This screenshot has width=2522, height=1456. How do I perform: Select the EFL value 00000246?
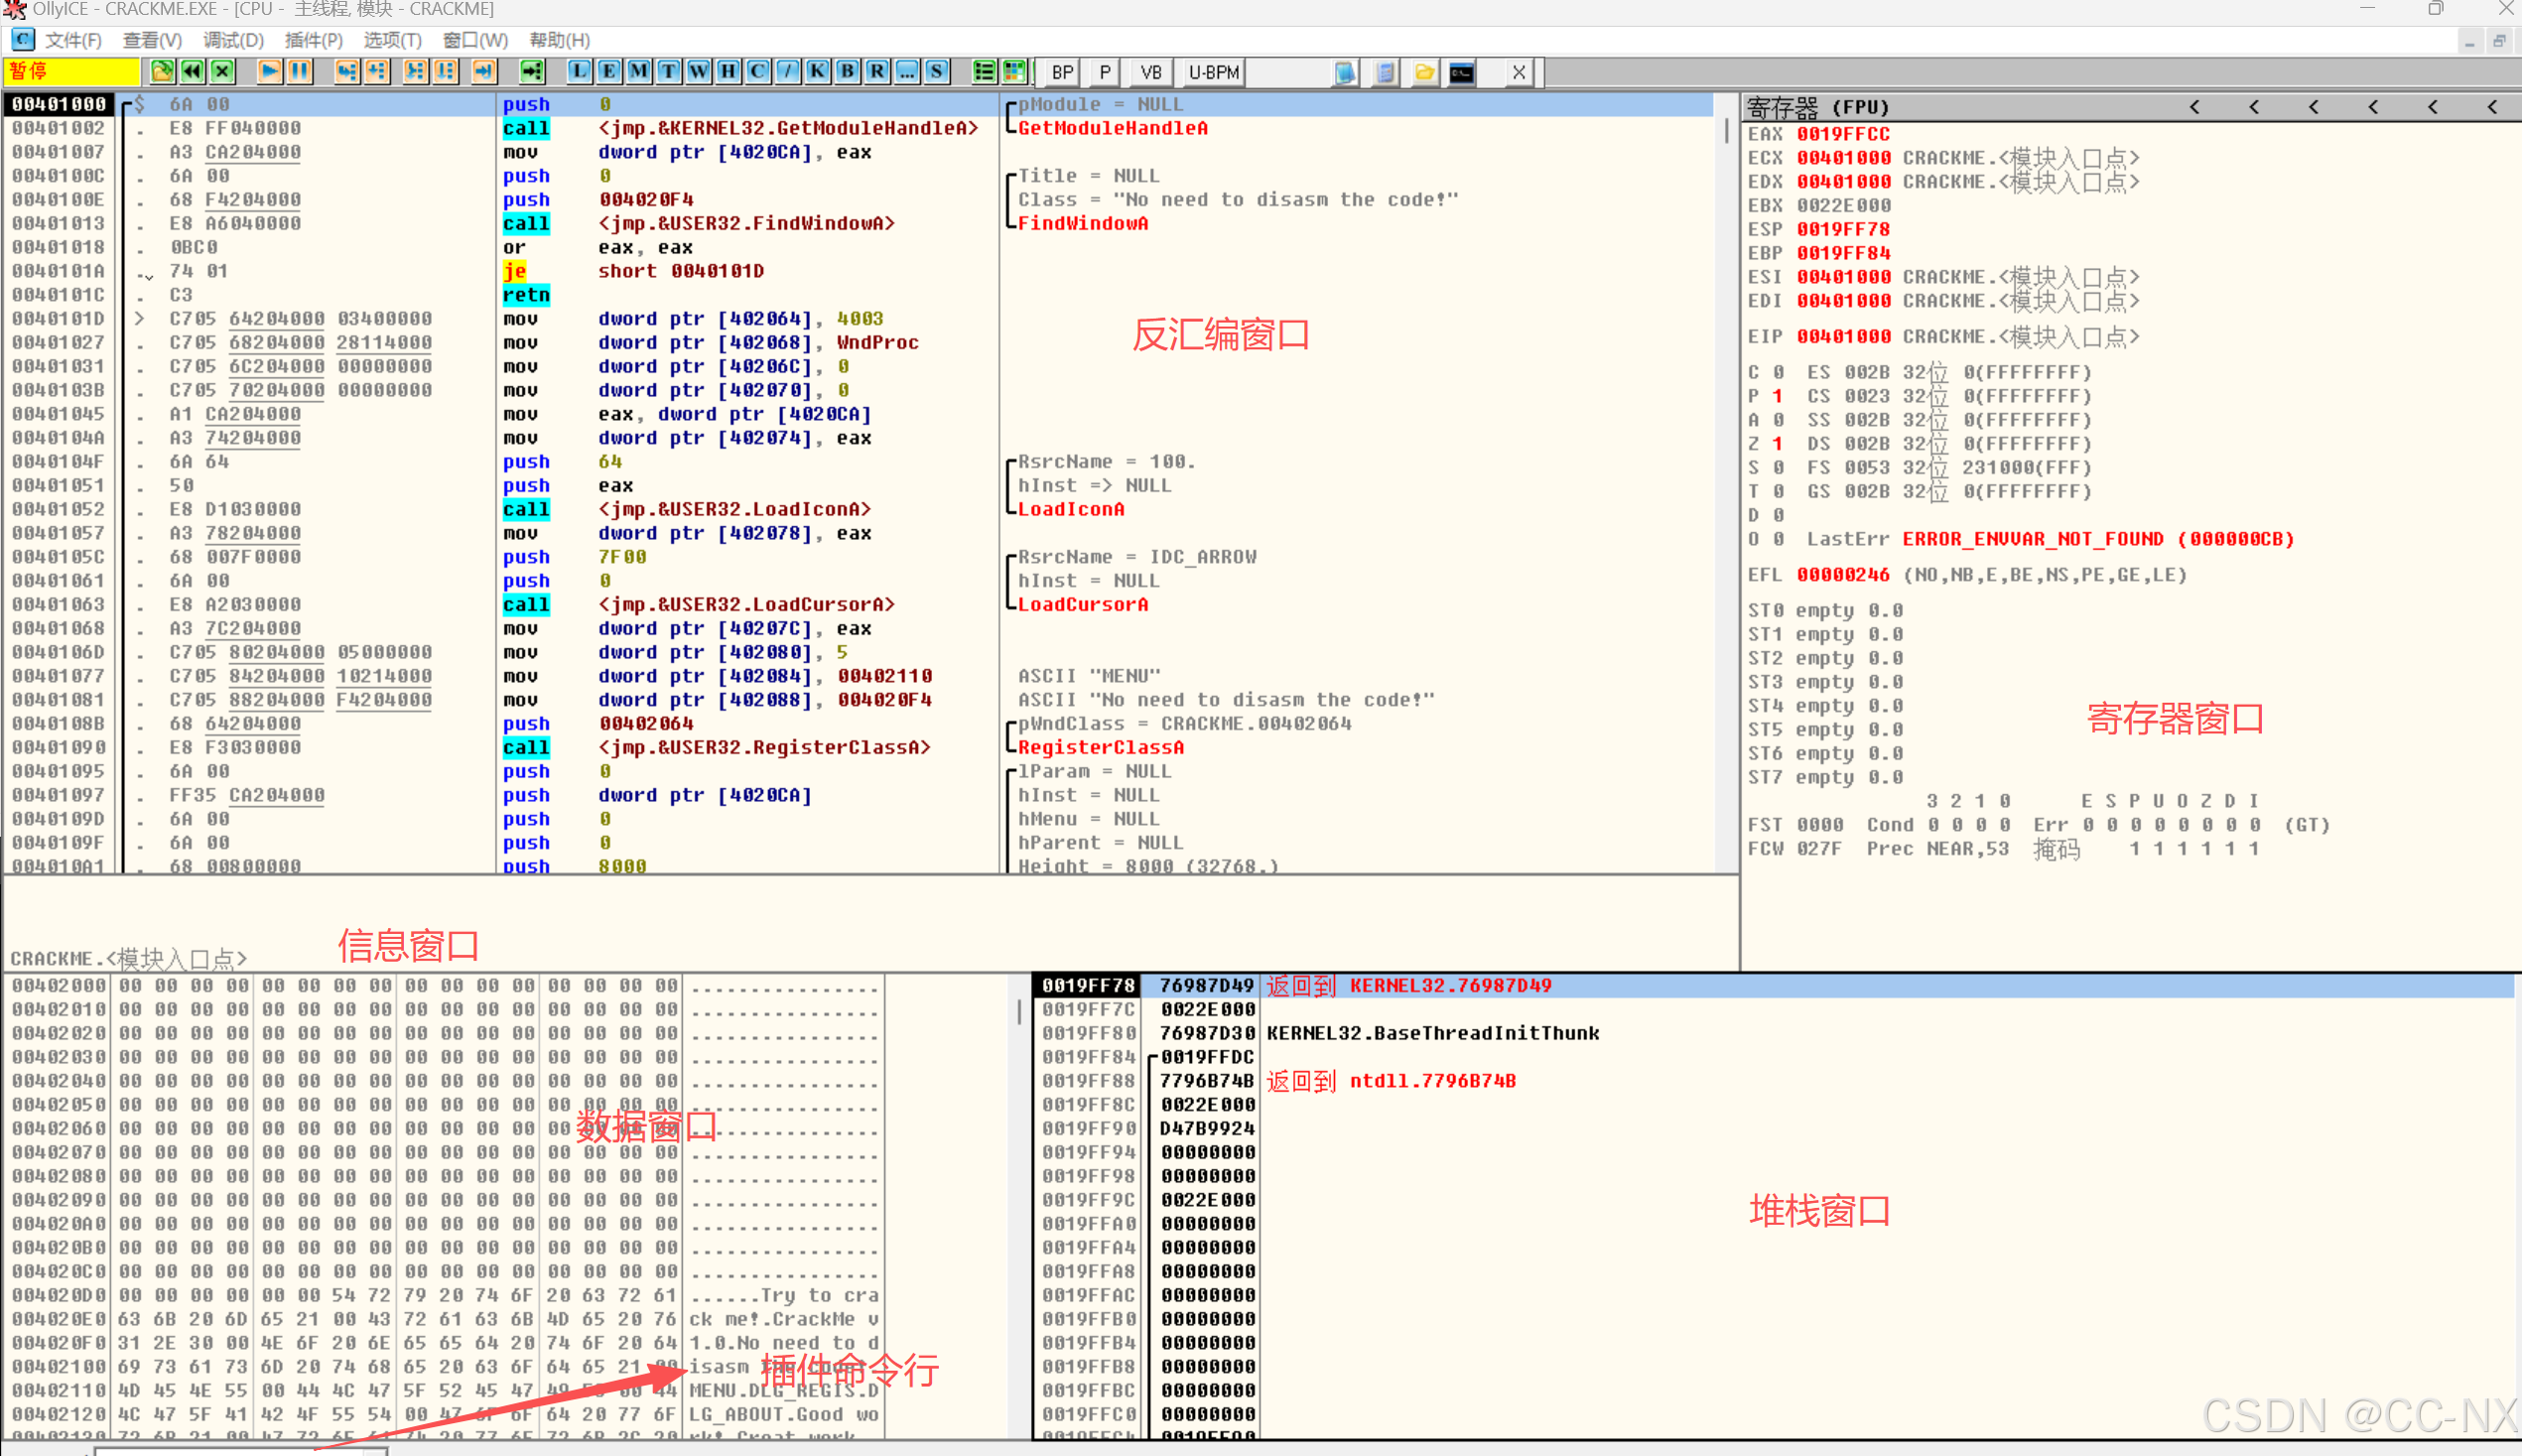[1842, 575]
